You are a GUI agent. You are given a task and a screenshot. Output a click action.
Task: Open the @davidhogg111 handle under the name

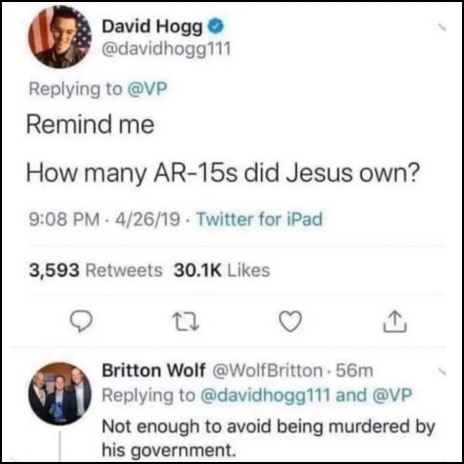(166, 49)
